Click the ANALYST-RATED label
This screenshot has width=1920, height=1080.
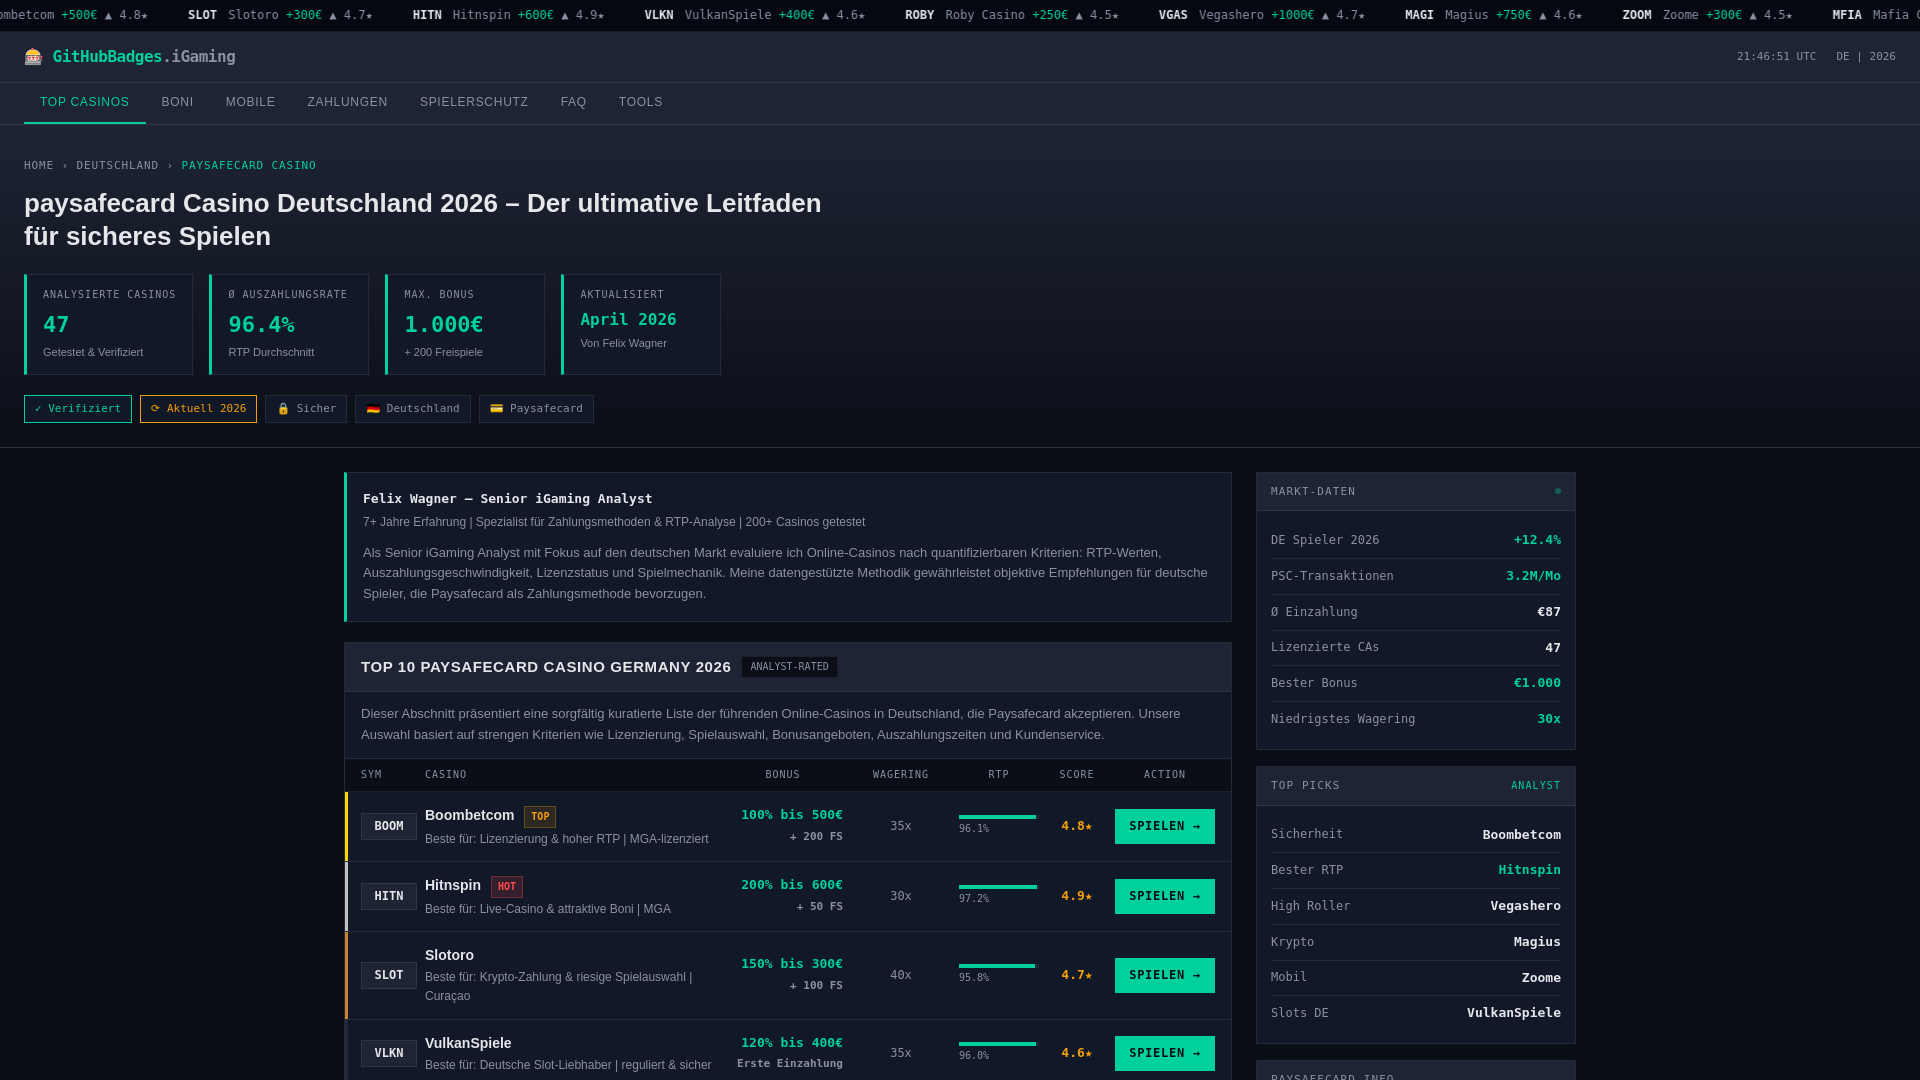[x=789, y=667]
